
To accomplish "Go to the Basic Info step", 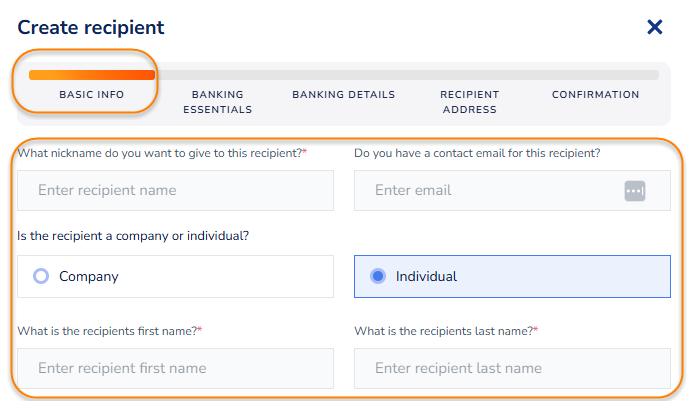I will pyautogui.click(x=91, y=95).
